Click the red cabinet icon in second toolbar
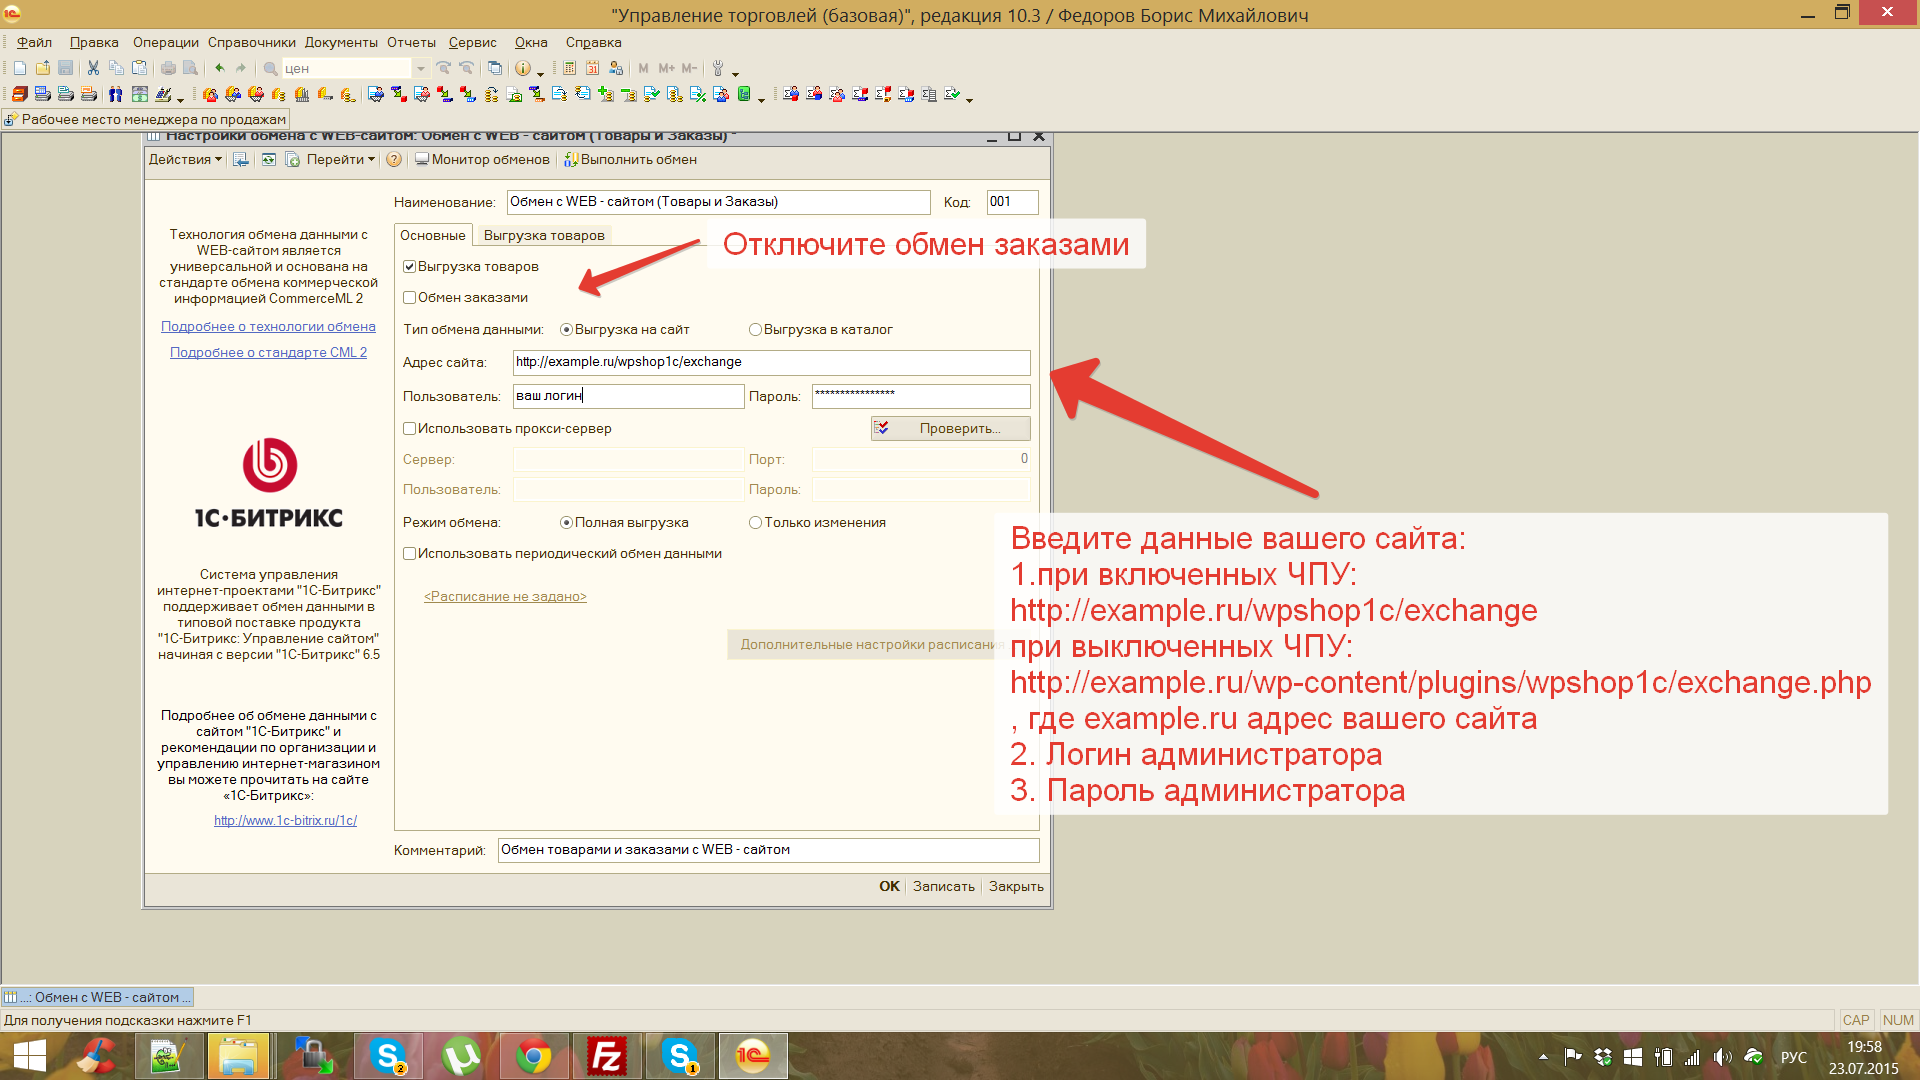1920x1080 pixels. (x=19, y=95)
